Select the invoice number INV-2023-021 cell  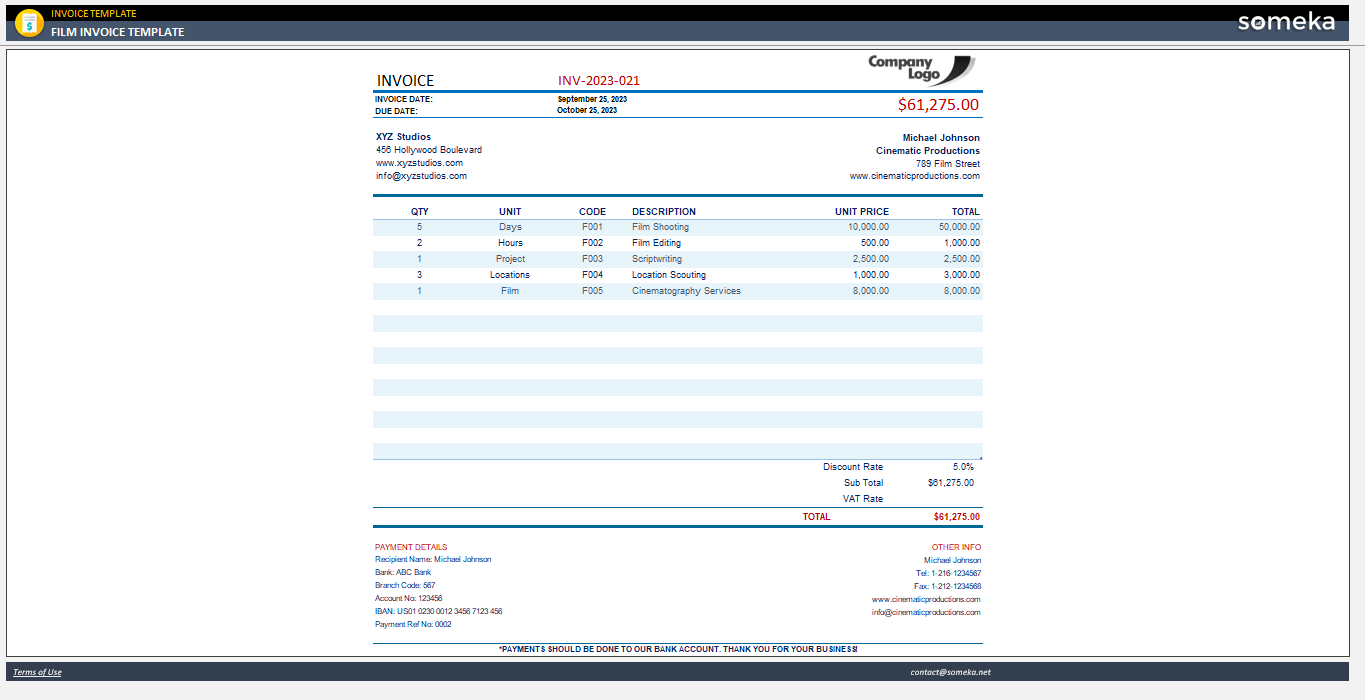(x=599, y=81)
